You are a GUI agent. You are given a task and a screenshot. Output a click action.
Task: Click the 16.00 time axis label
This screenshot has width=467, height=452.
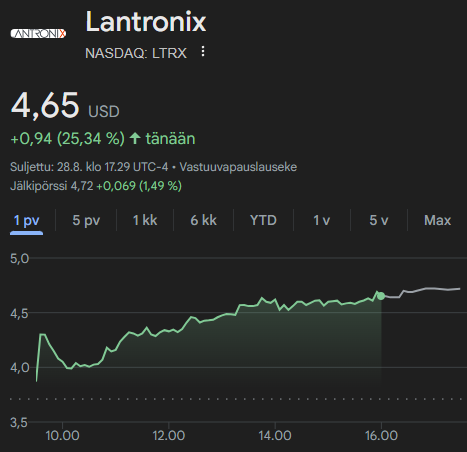pyautogui.click(x=381, y=435)
